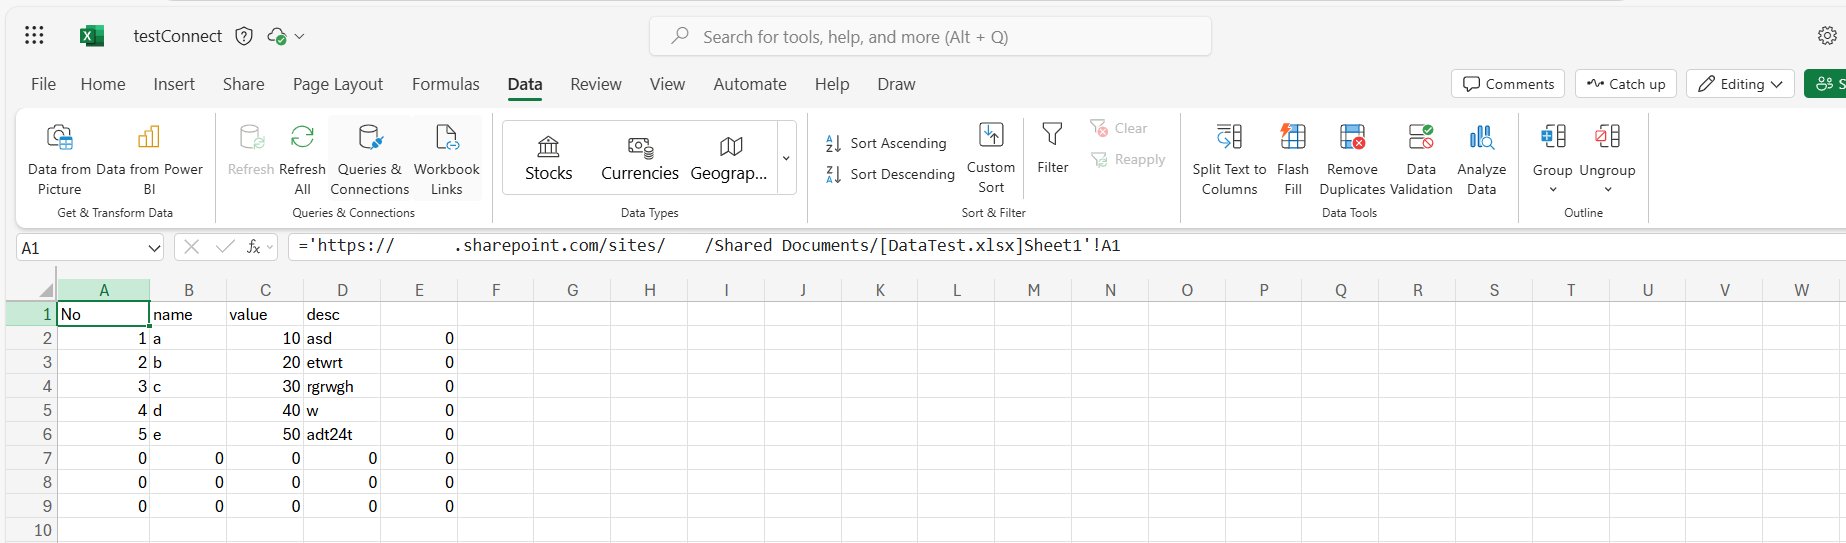Image resolution: width=1846 pixels, height=543 pixels.
Task: Open Workbook Links
Action: tap(446, 161)
